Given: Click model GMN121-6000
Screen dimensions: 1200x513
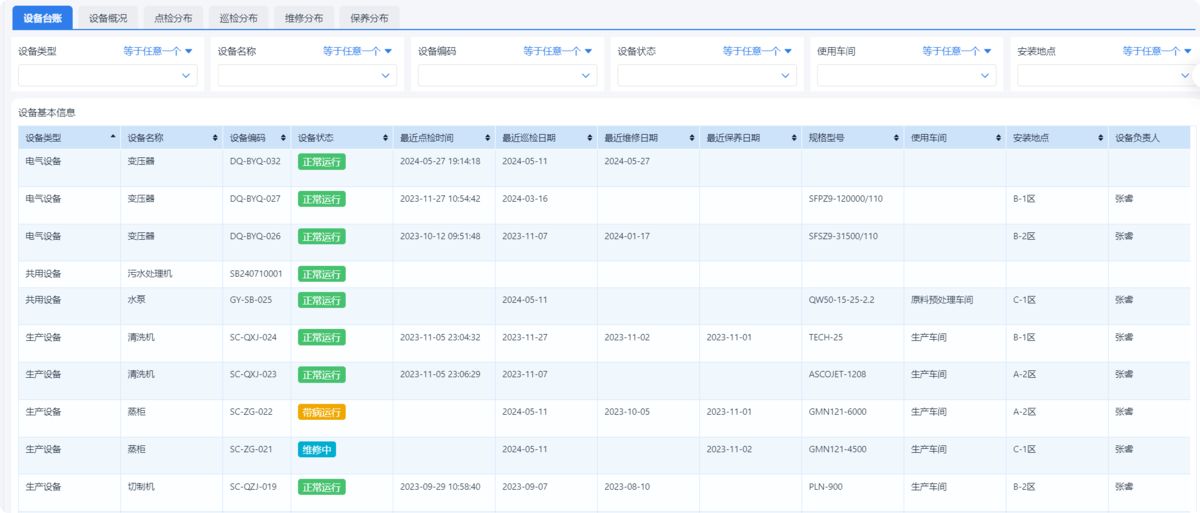Looking at the screenshot, I should 836,411.
